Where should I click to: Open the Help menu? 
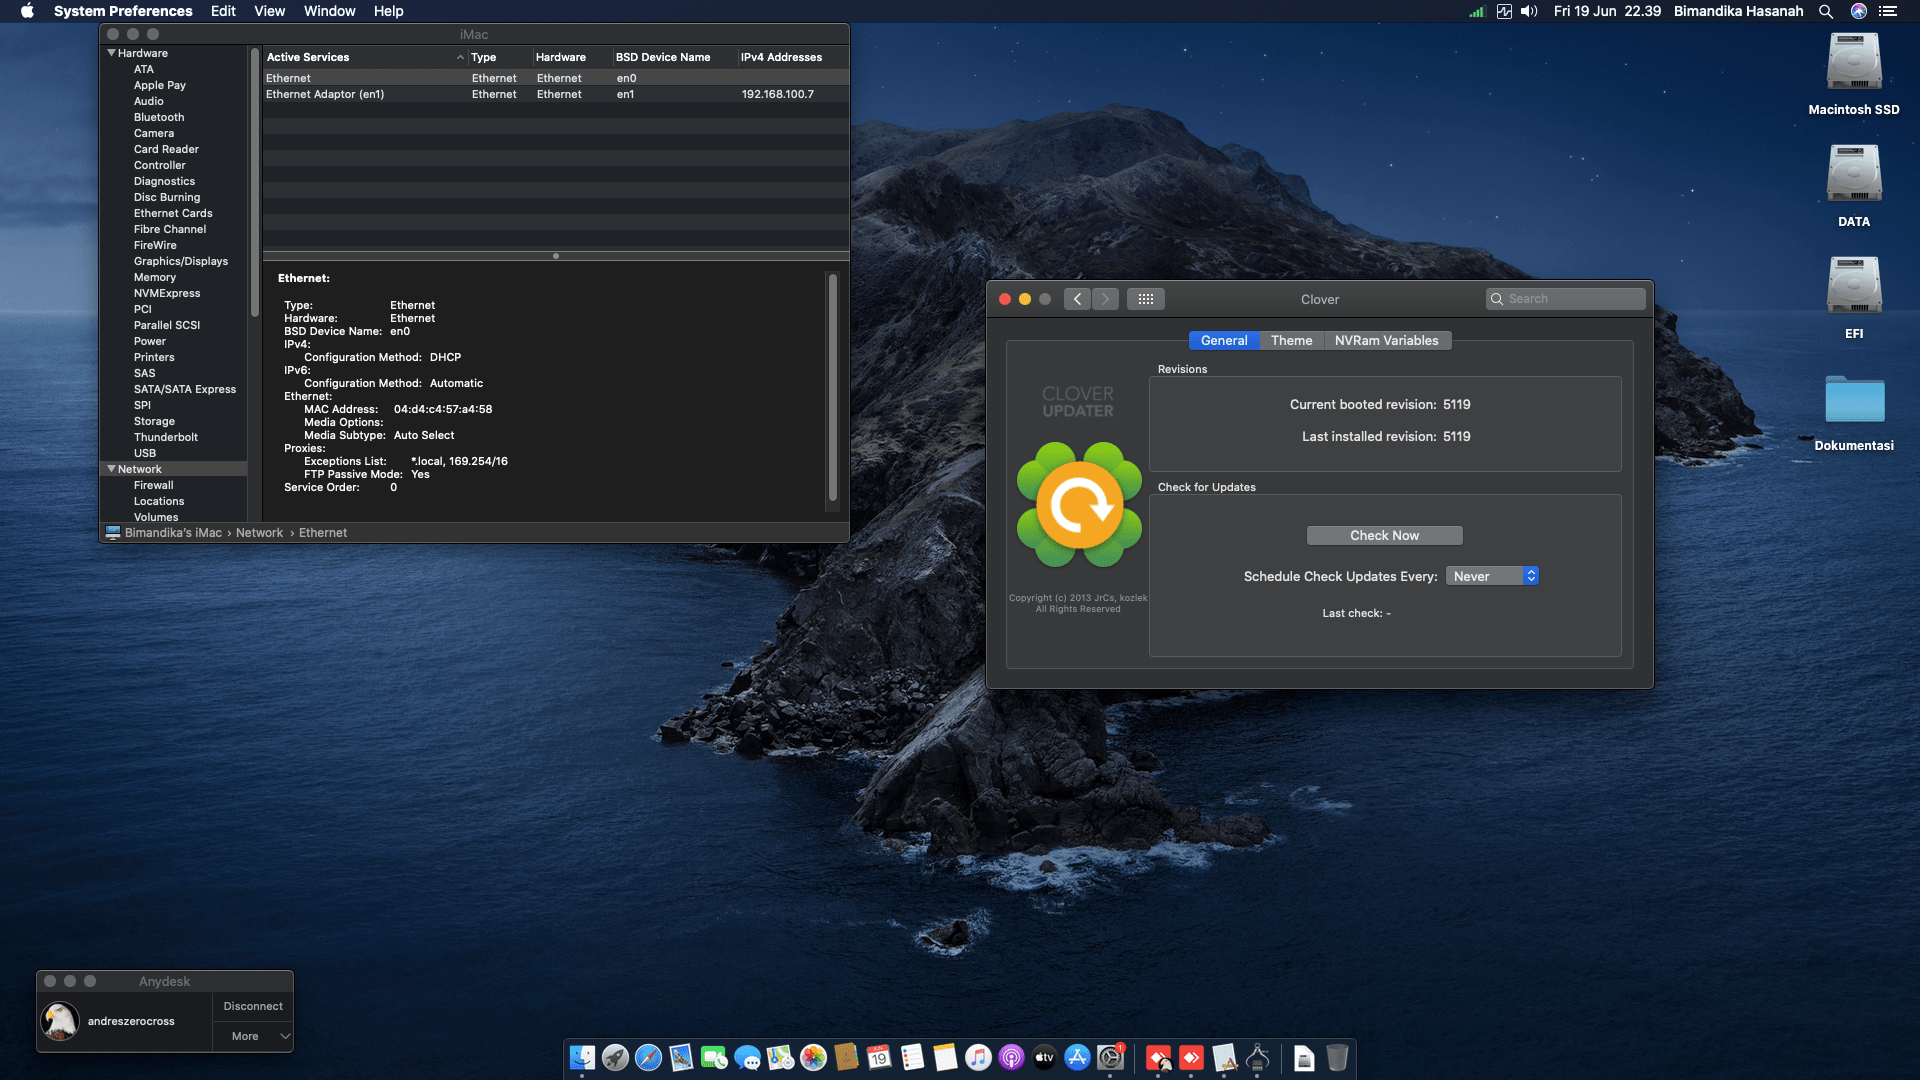[389, 11]
